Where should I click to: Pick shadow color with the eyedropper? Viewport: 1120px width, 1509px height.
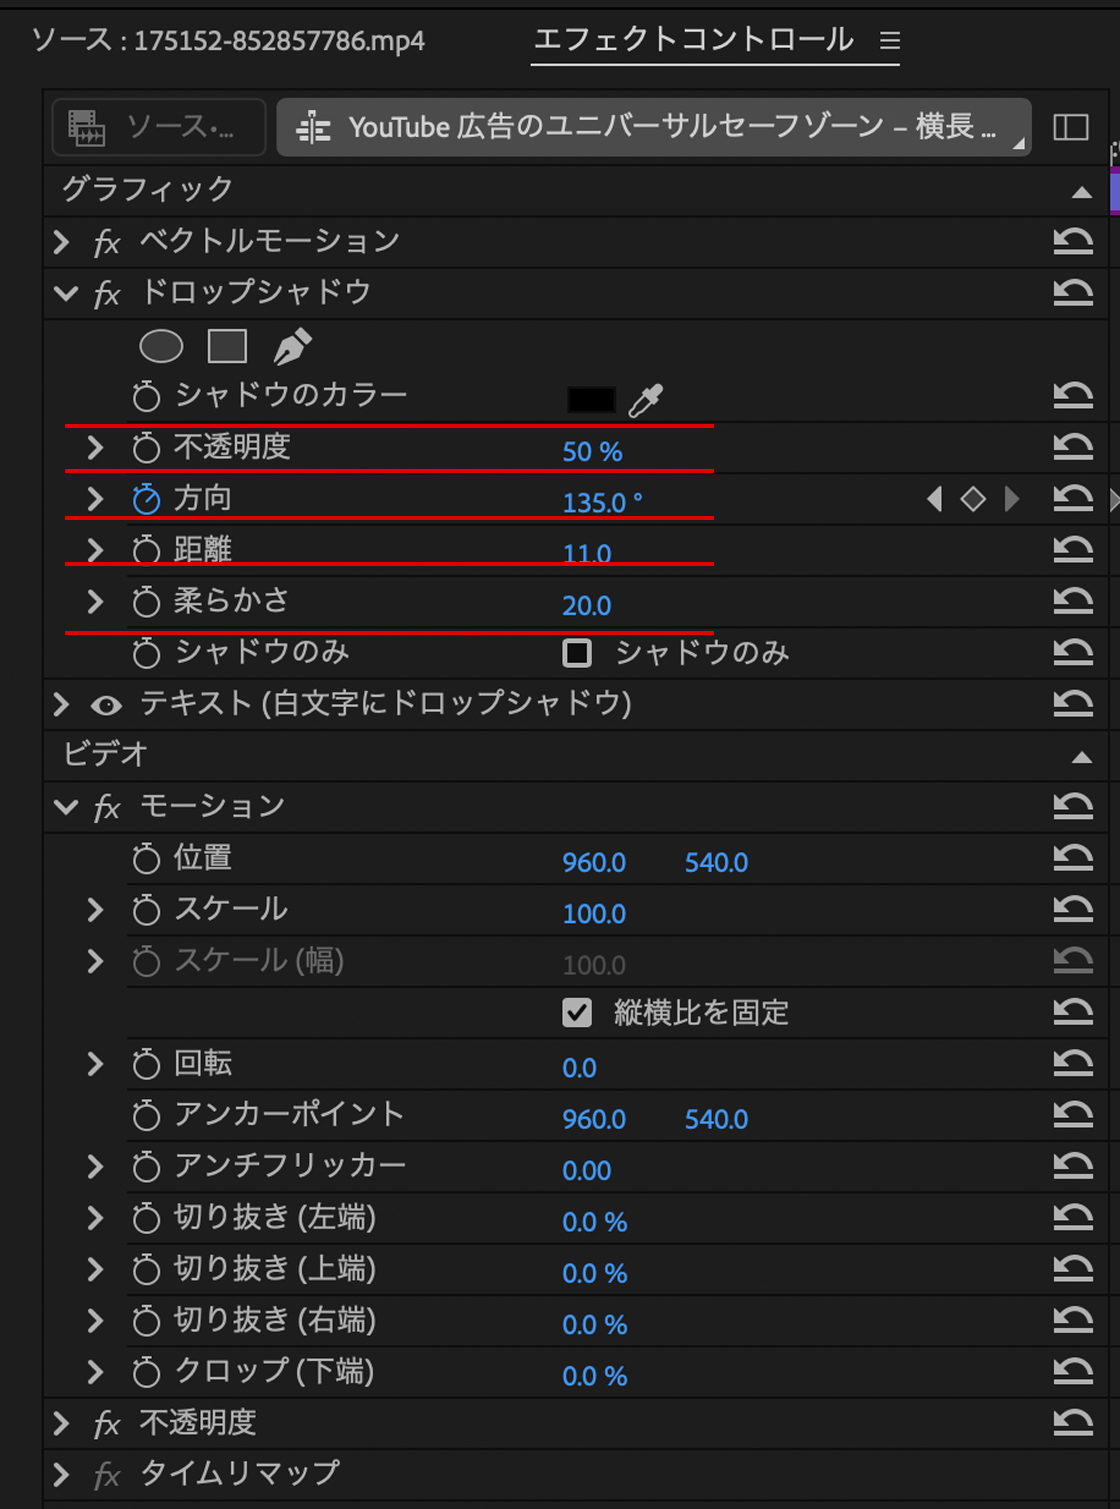tap(646, 400)
